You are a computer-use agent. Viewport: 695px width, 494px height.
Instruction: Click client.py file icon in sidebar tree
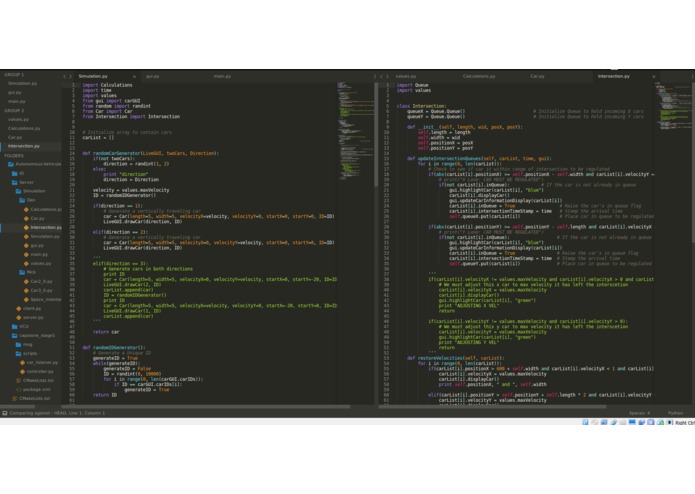click(19, 308)
